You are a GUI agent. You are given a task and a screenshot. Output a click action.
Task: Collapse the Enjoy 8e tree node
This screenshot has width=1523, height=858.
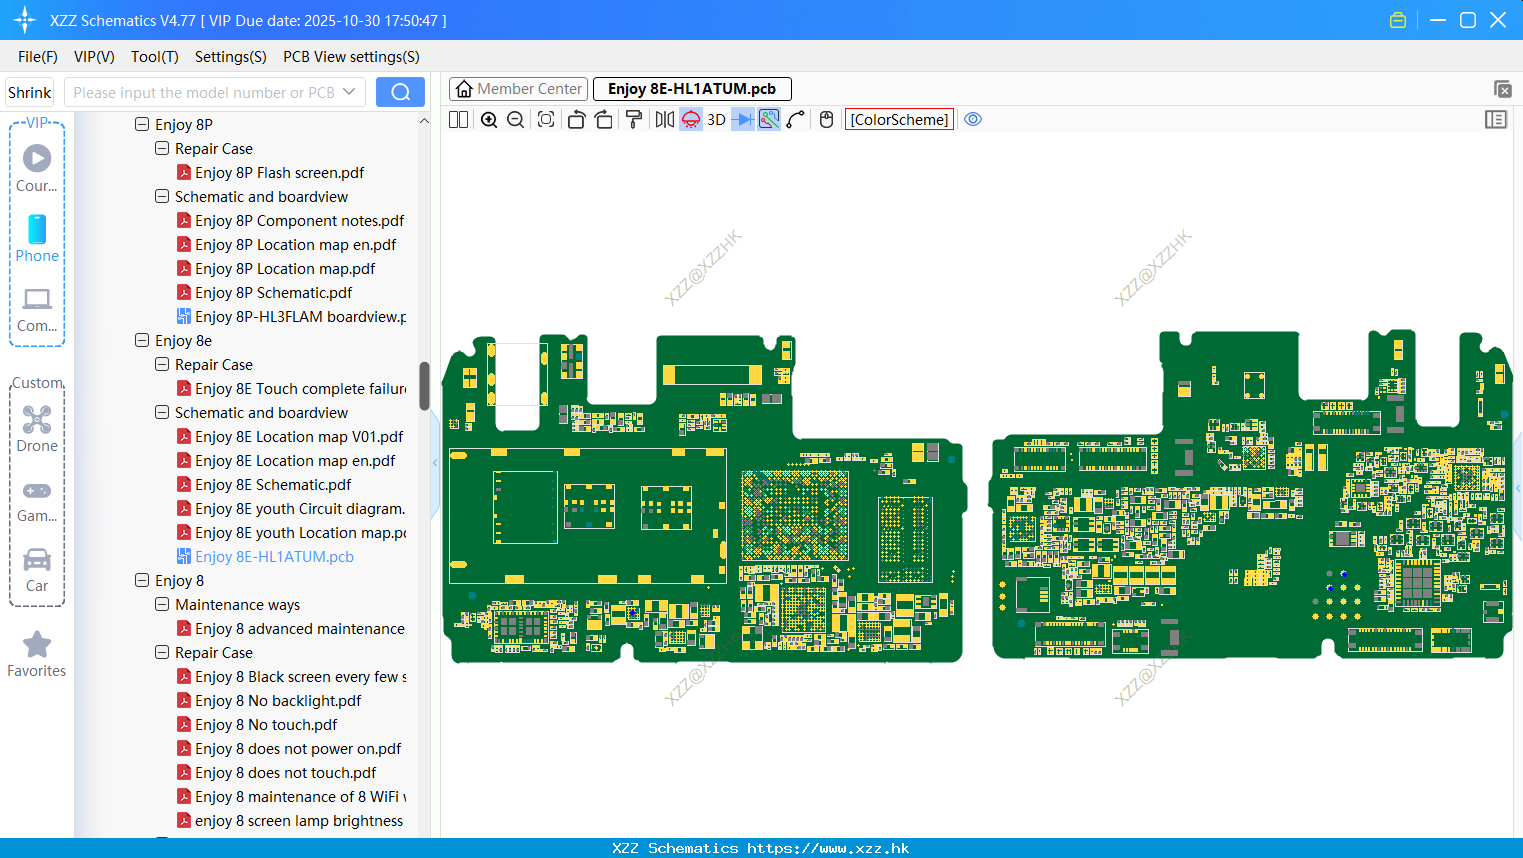142,340
